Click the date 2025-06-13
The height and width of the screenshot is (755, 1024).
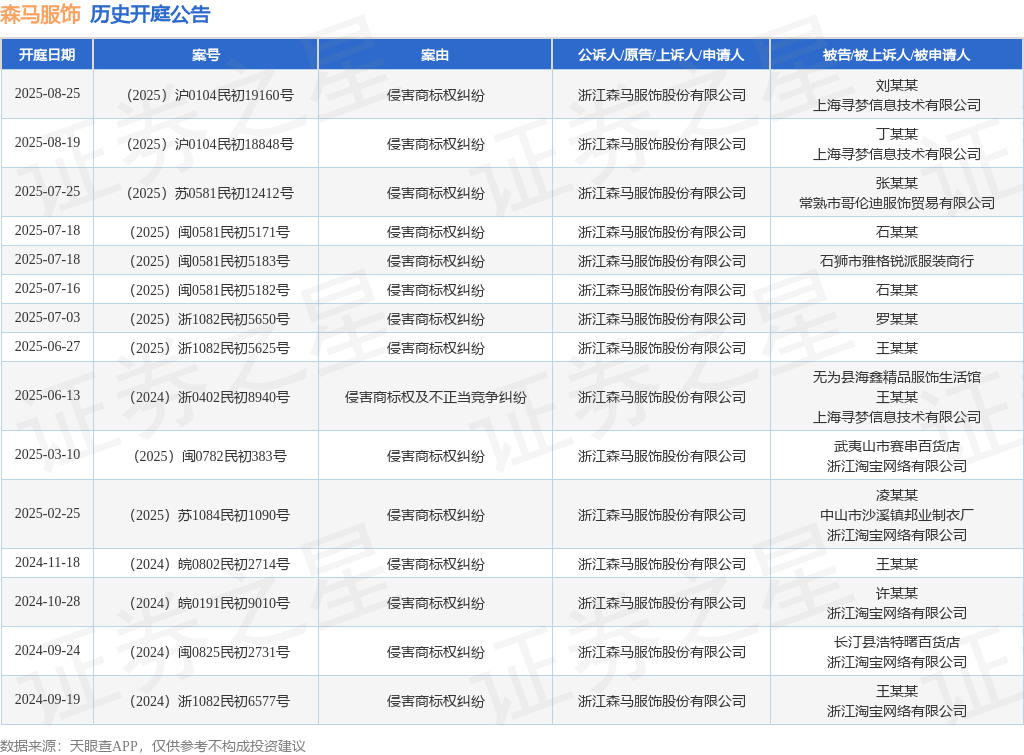[x=47, y=395]
